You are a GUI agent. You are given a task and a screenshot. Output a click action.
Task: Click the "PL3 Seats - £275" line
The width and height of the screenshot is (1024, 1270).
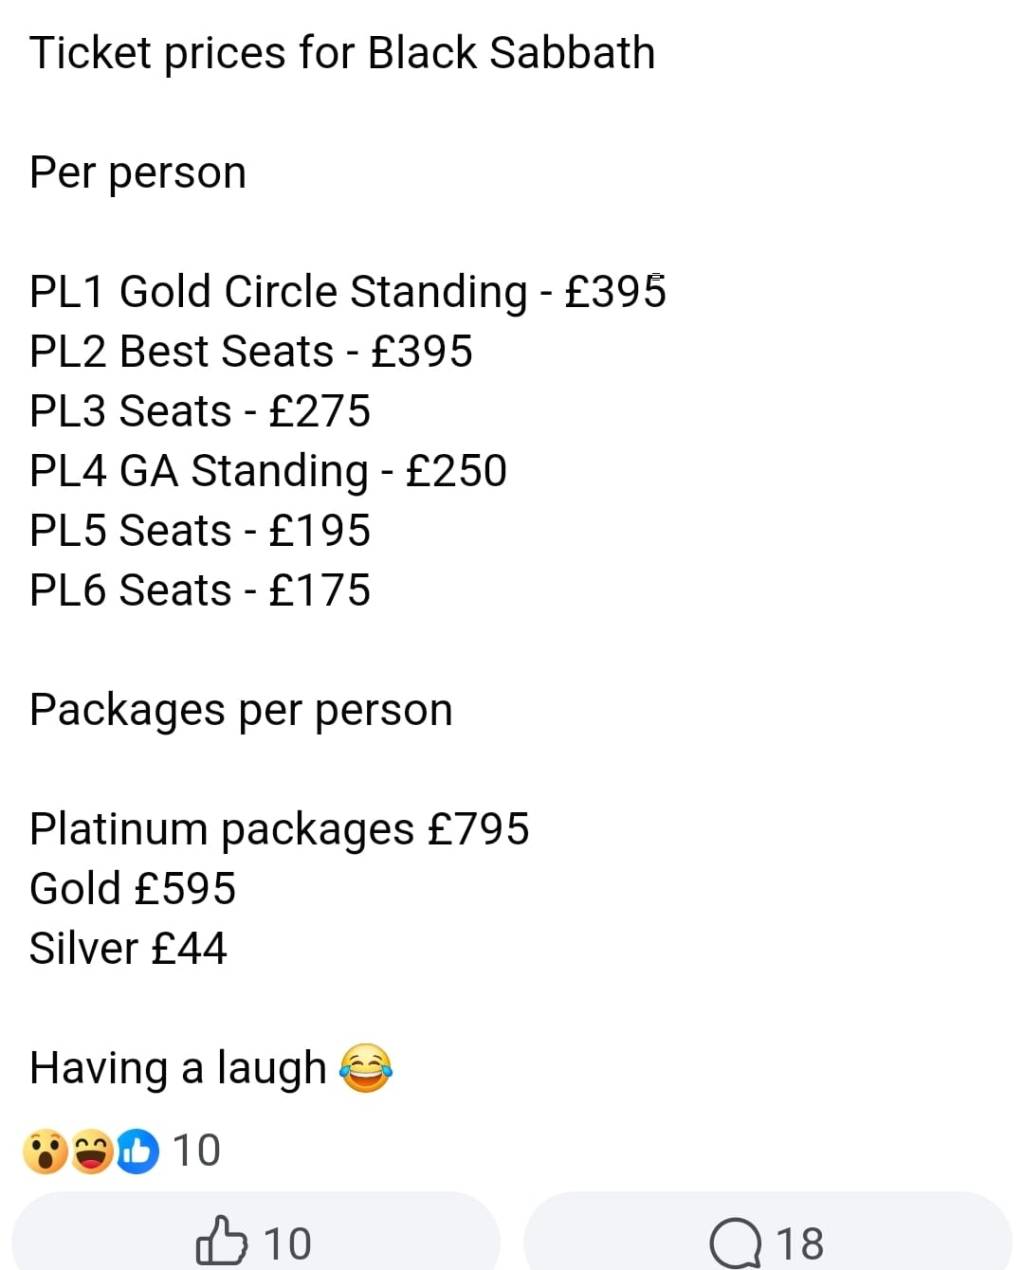[x=200, y=412]
